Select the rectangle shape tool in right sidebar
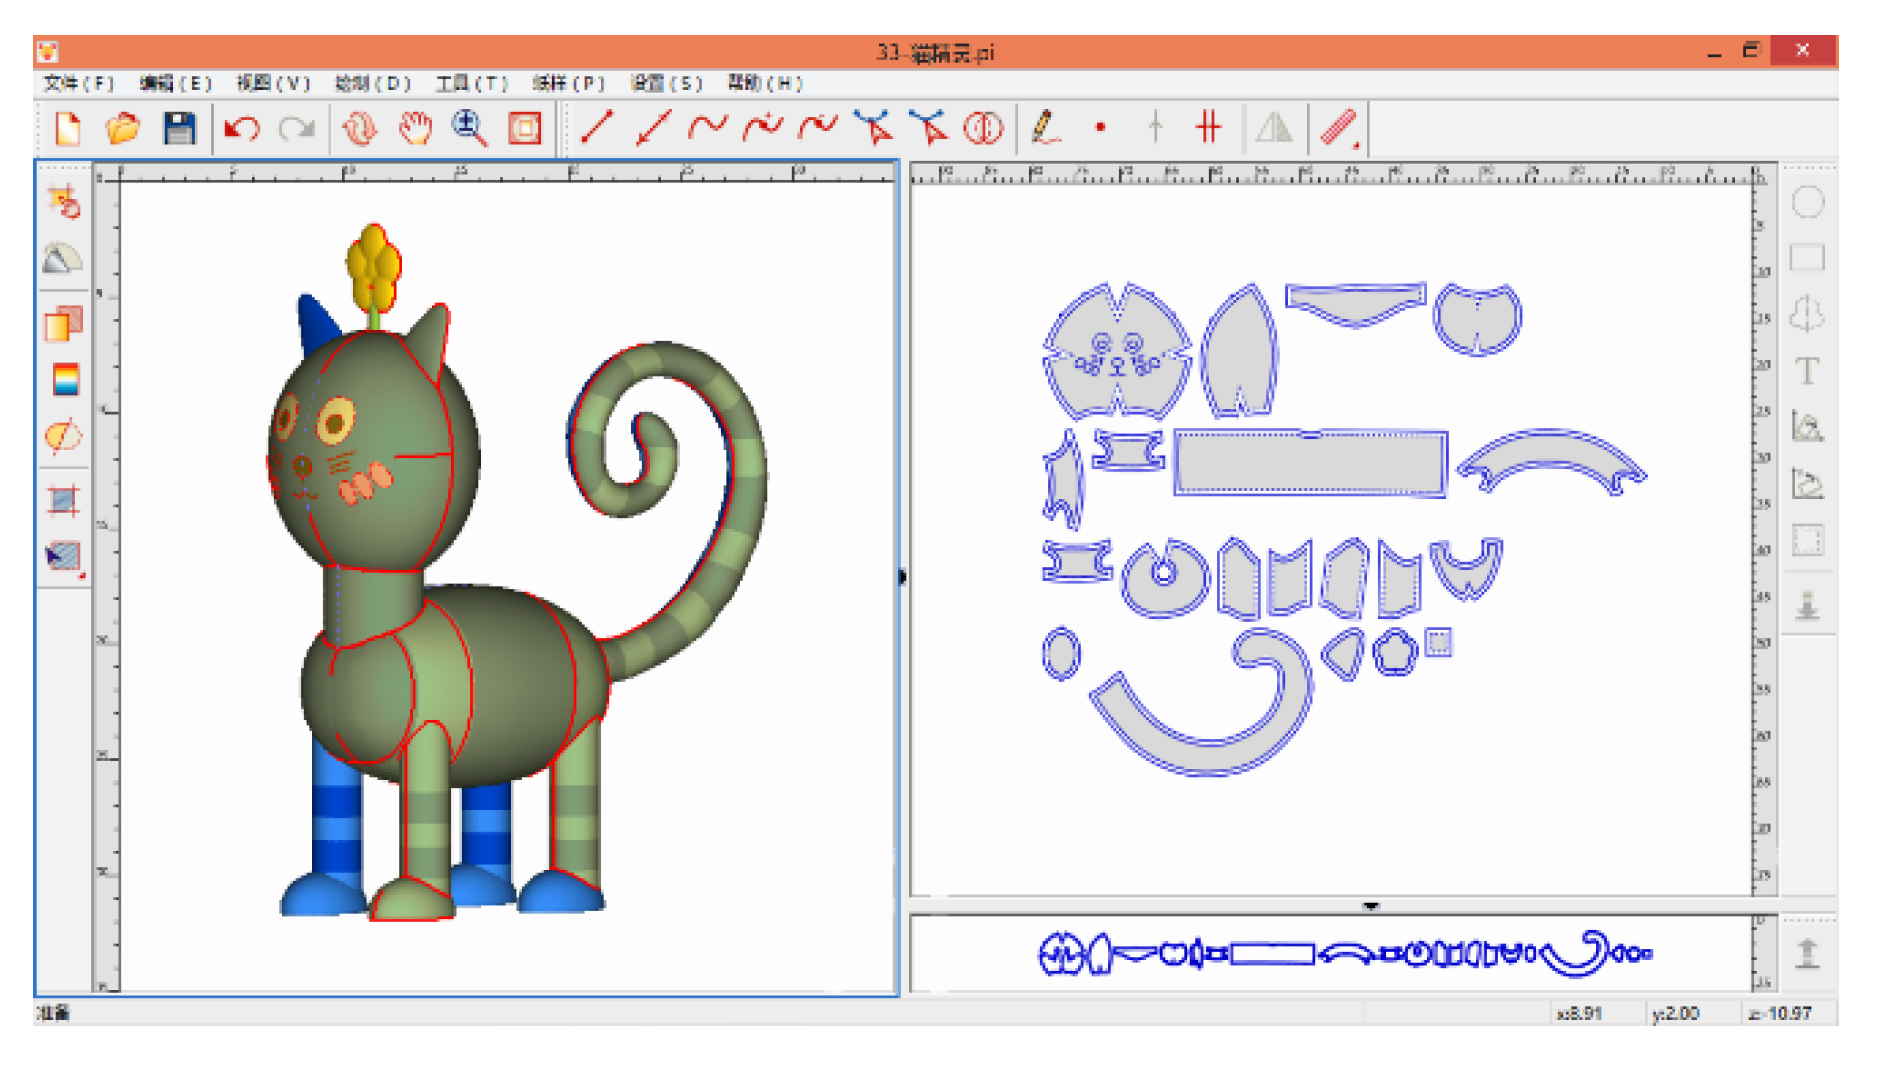 (x=1807, y=258)
